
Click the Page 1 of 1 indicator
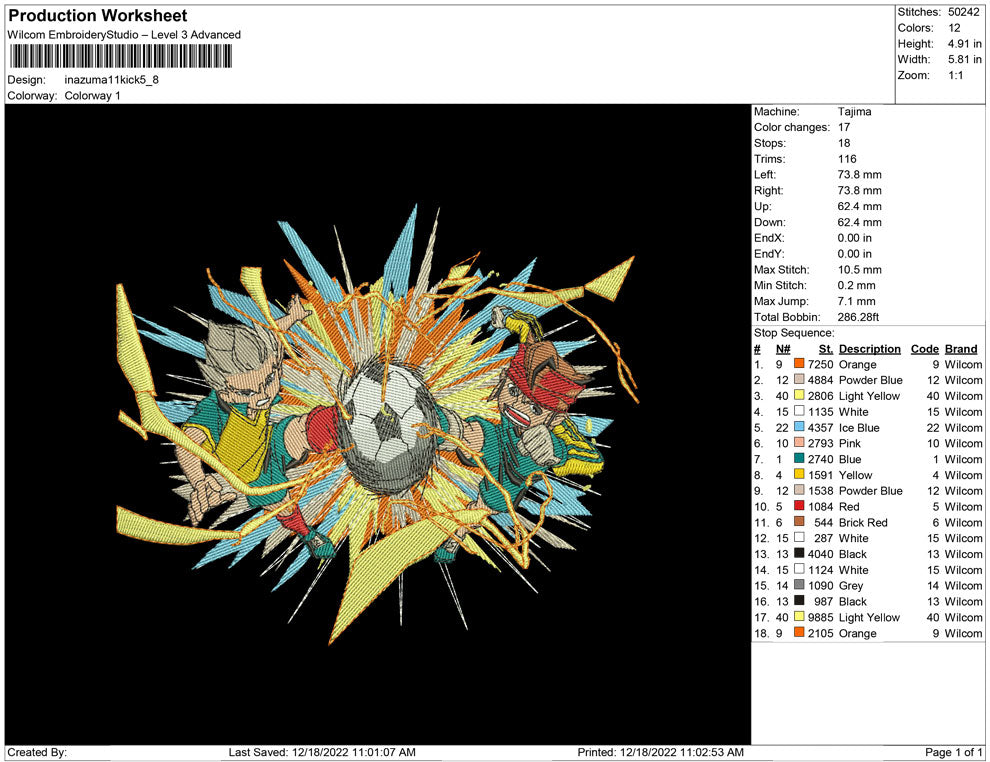[x=953, y=752]
